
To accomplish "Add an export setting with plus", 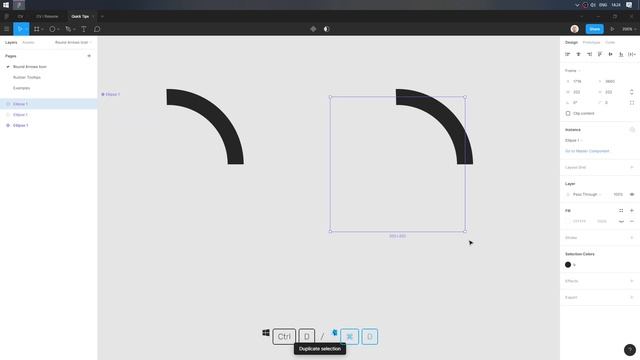I will (x=632, y=297).
